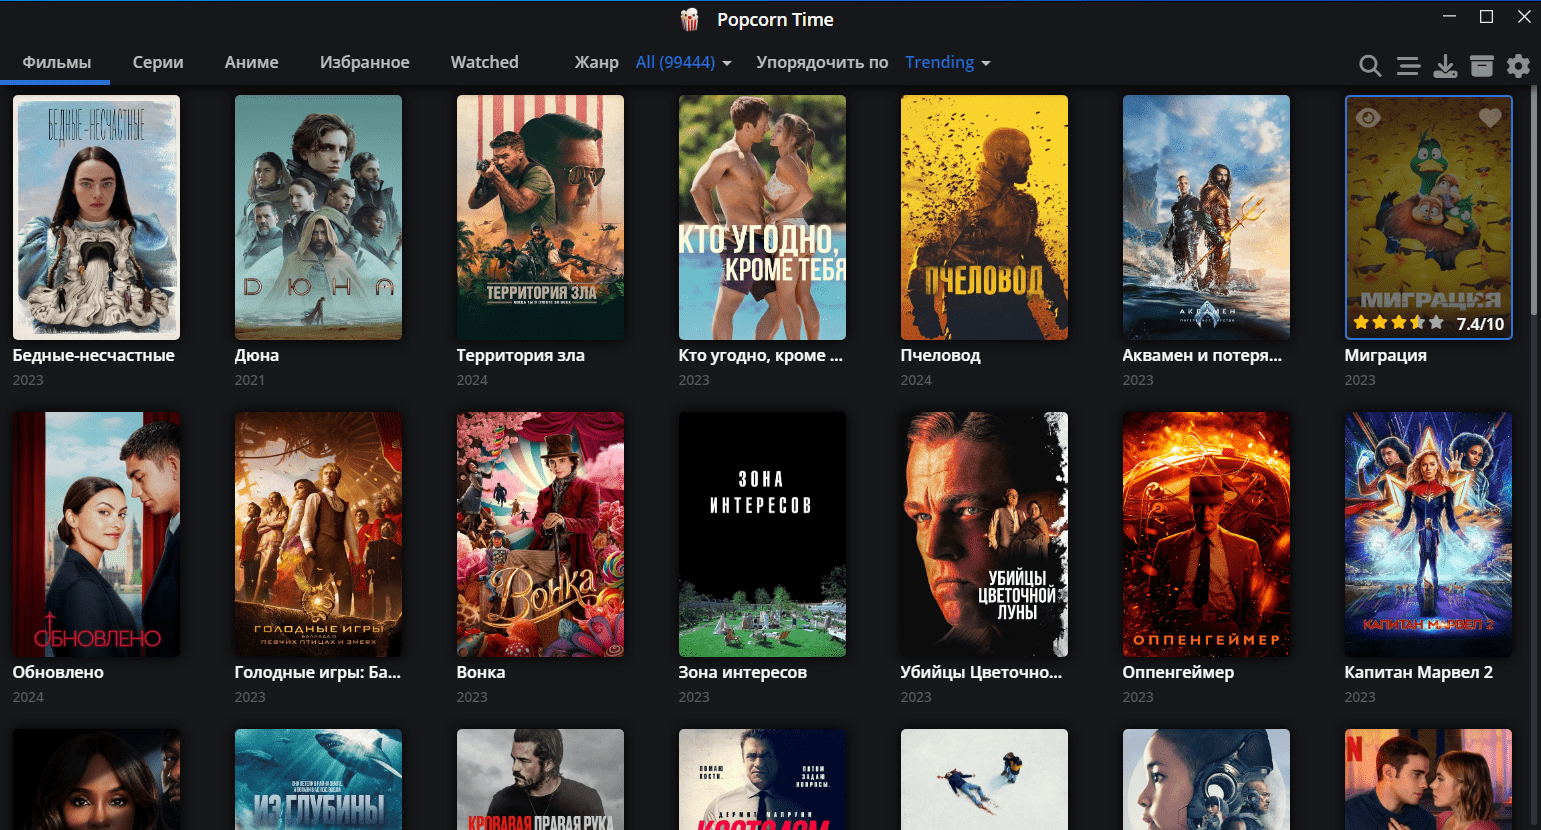
Task: Click the Аквамен и потеря... title text
Action: click(1202, 355)
